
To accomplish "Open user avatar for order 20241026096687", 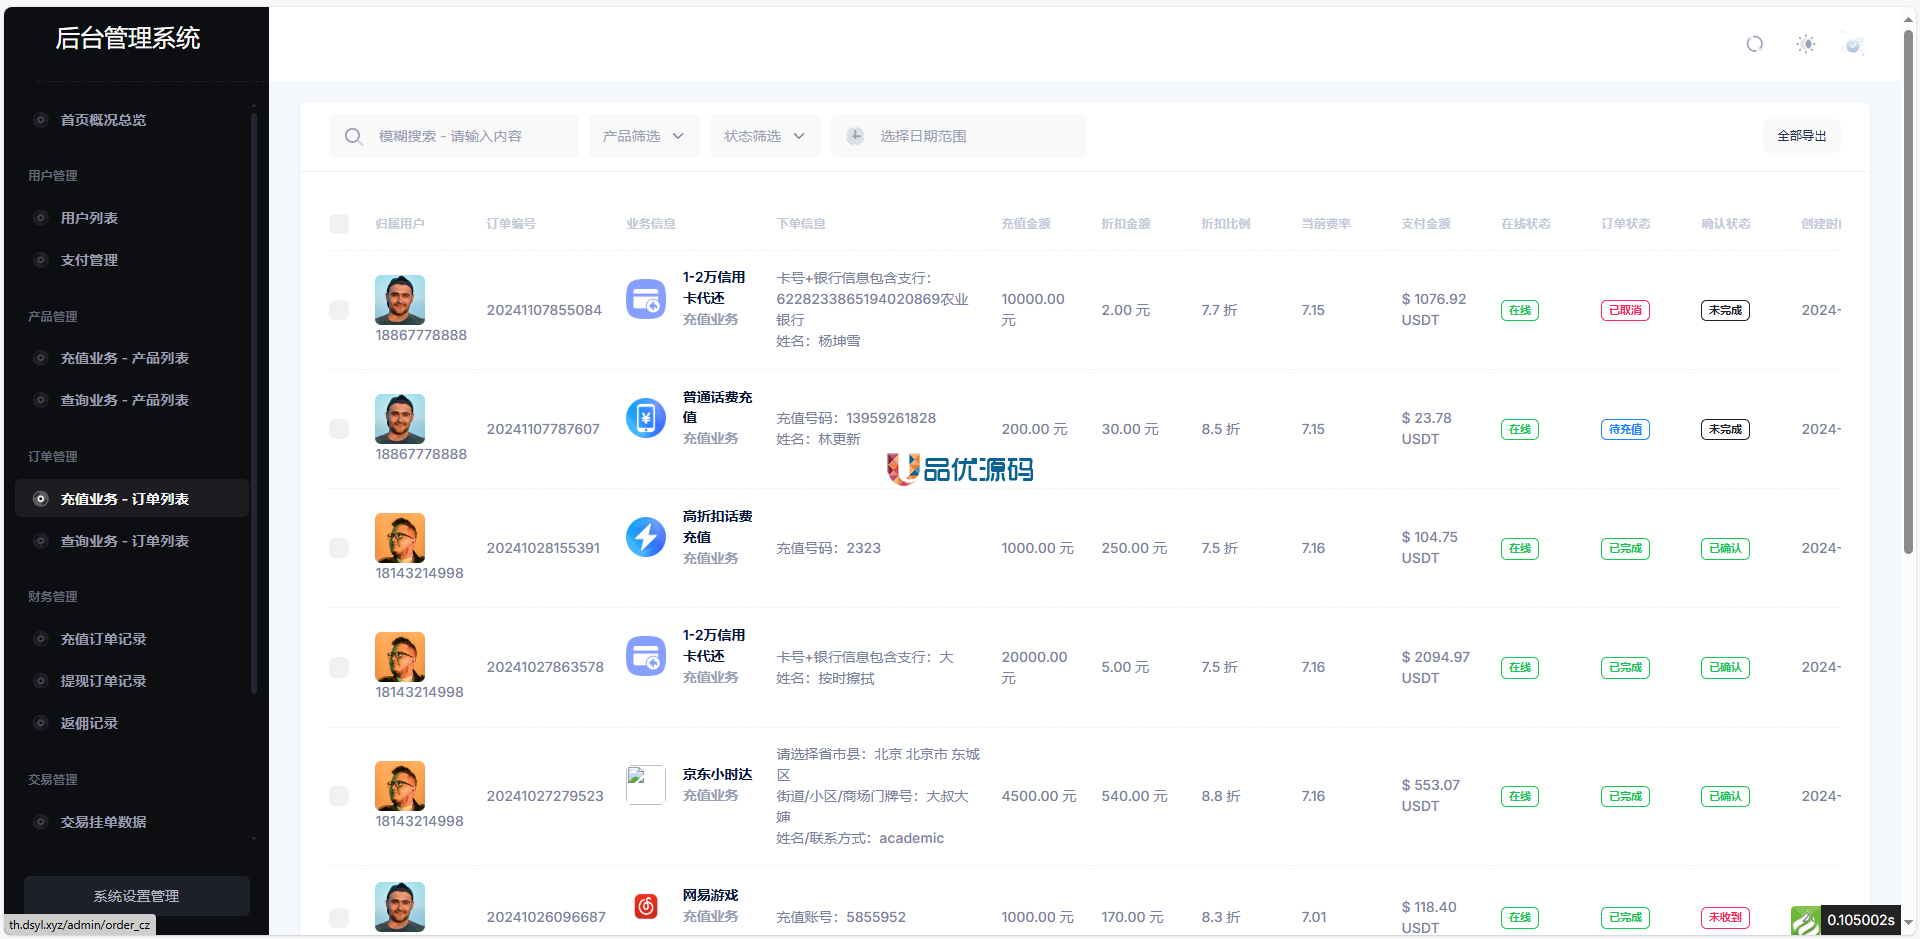I will 400,907.
